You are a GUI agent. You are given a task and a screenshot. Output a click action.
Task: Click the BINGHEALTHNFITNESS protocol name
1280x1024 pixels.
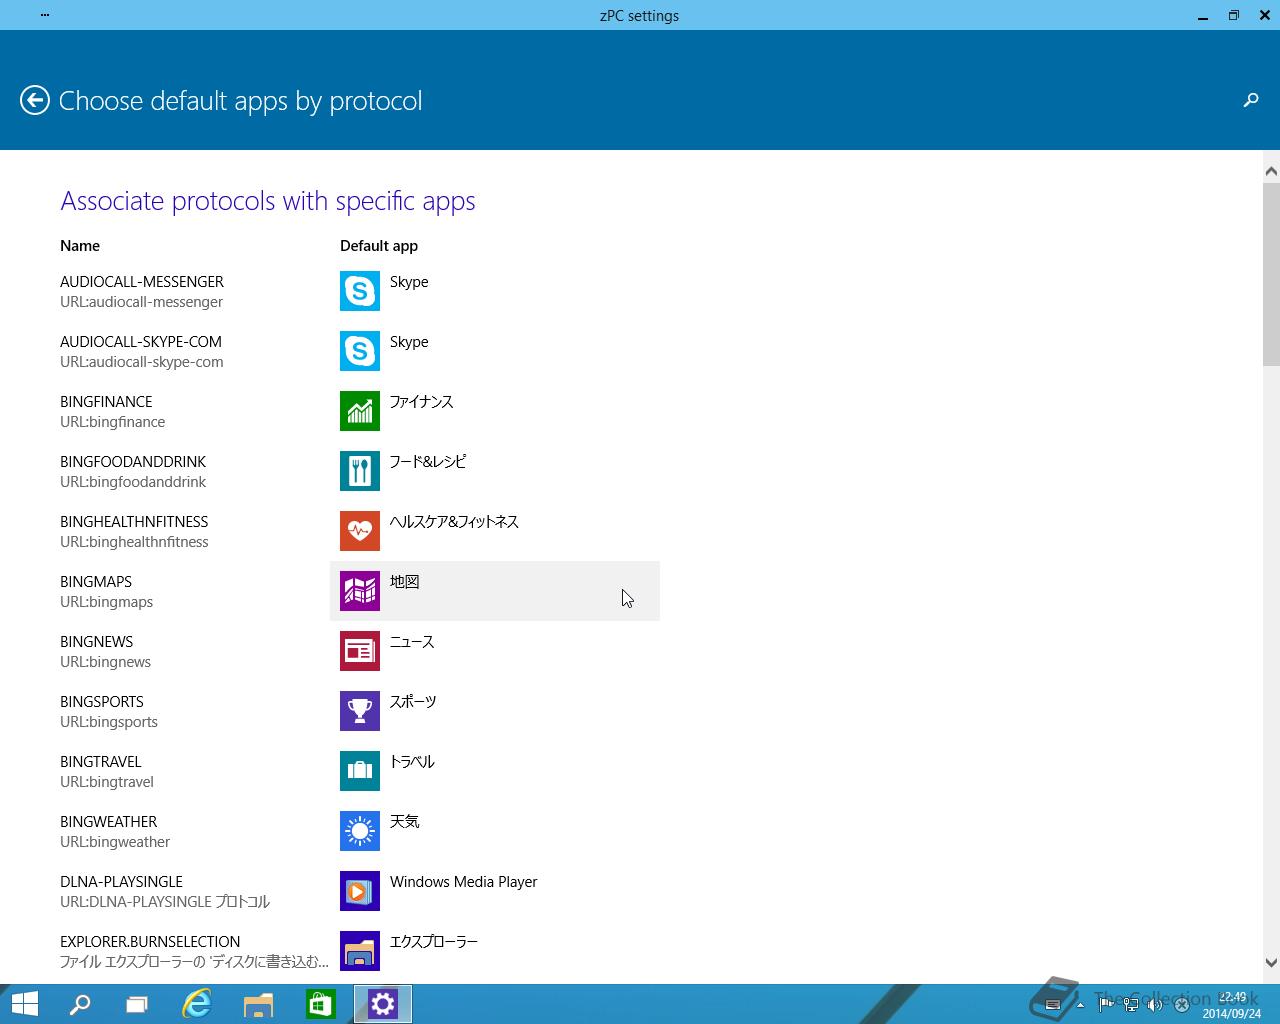point(134,522)
